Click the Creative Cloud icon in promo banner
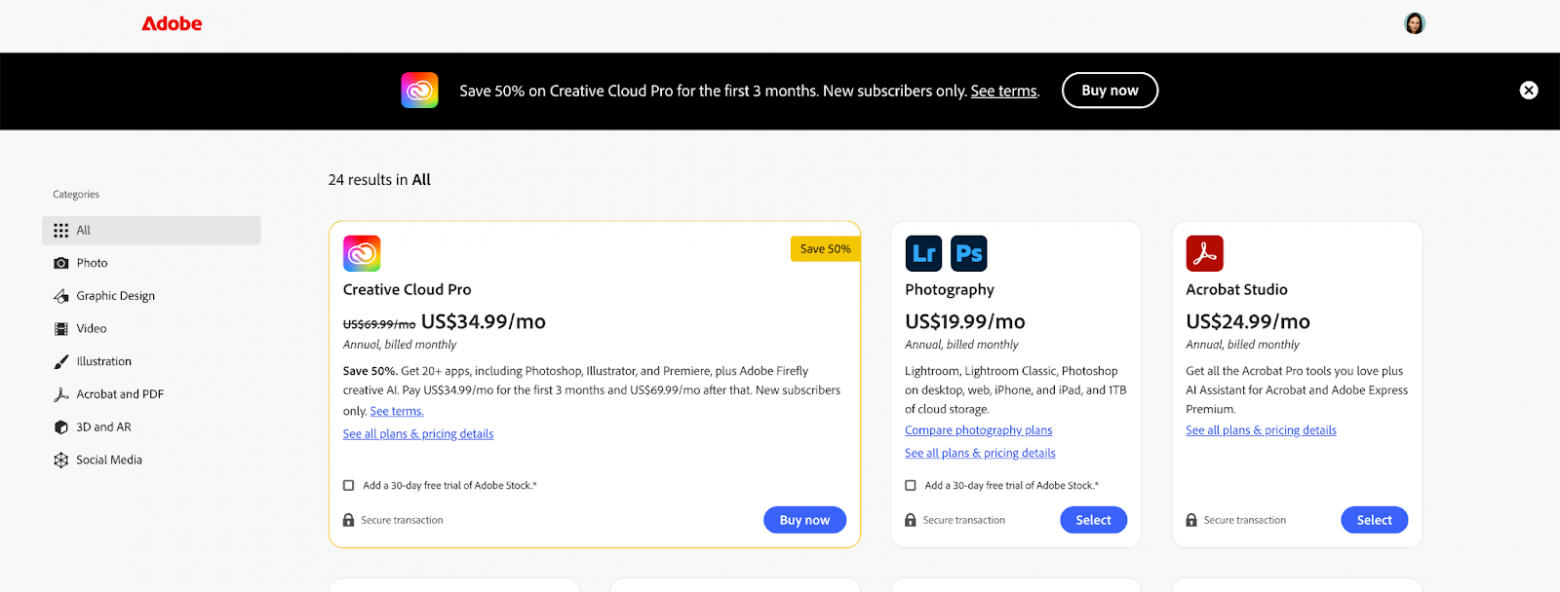Image resolution: width=1560 pixels, height=592 pixels. click(419, 90)
